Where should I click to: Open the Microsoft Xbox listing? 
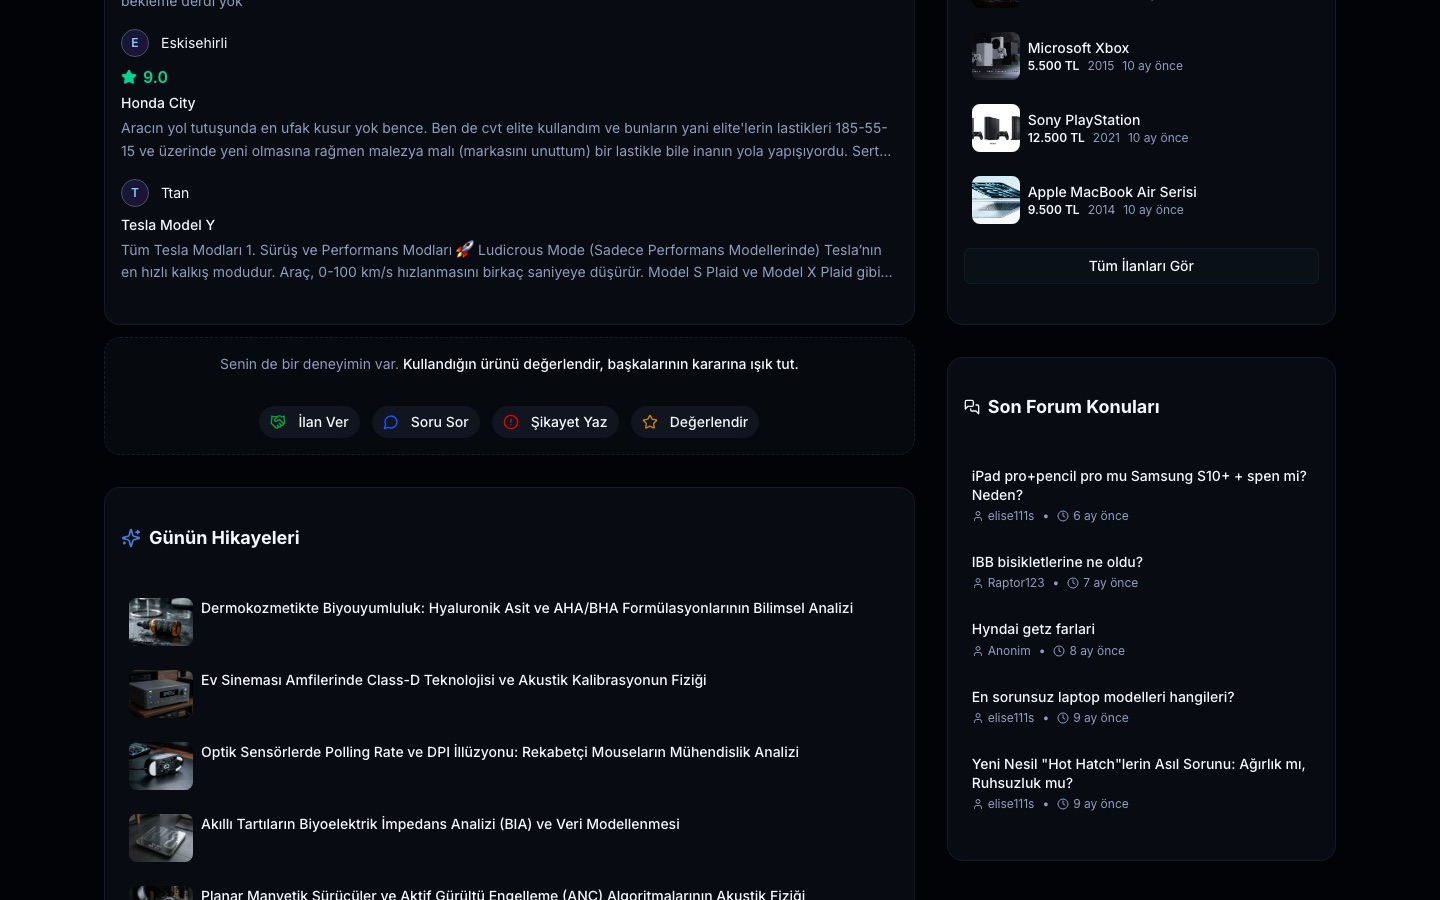tap(1141, 56)
